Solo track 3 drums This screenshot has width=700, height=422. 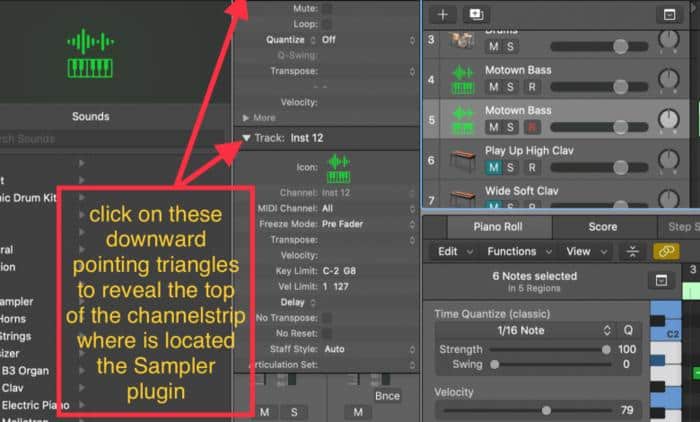510,46
